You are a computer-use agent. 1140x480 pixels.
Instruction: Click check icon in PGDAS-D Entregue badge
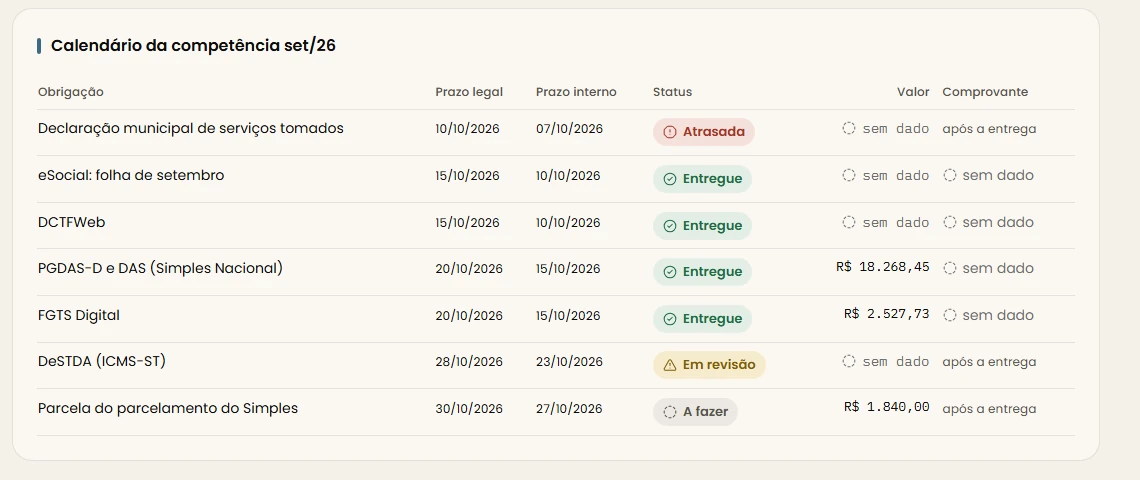click(670, 272)
